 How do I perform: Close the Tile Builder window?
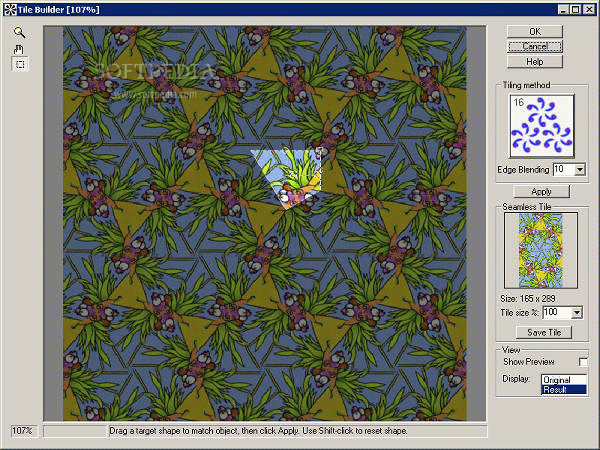click(589, 10)
